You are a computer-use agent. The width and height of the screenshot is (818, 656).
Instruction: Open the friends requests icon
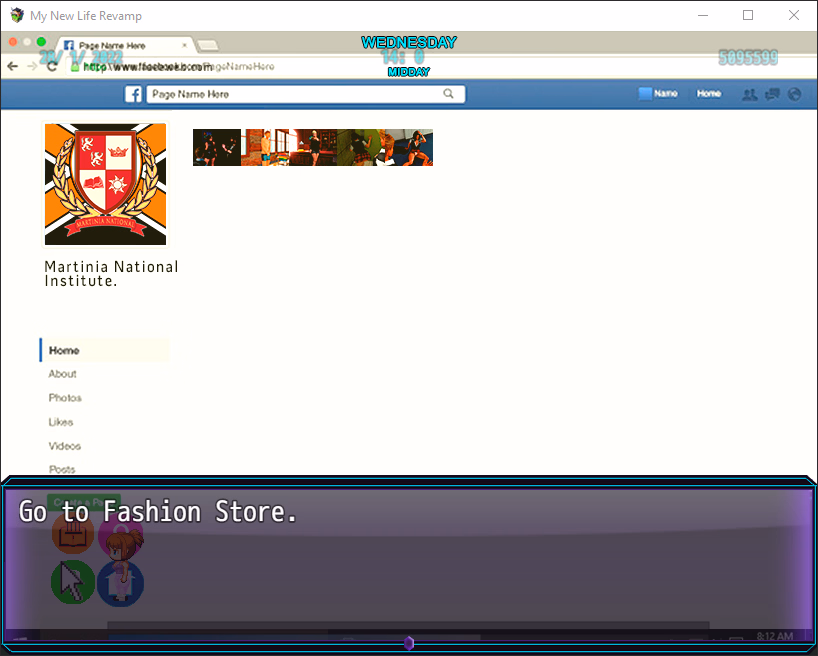pyautogui.click(x=749, y=94)
